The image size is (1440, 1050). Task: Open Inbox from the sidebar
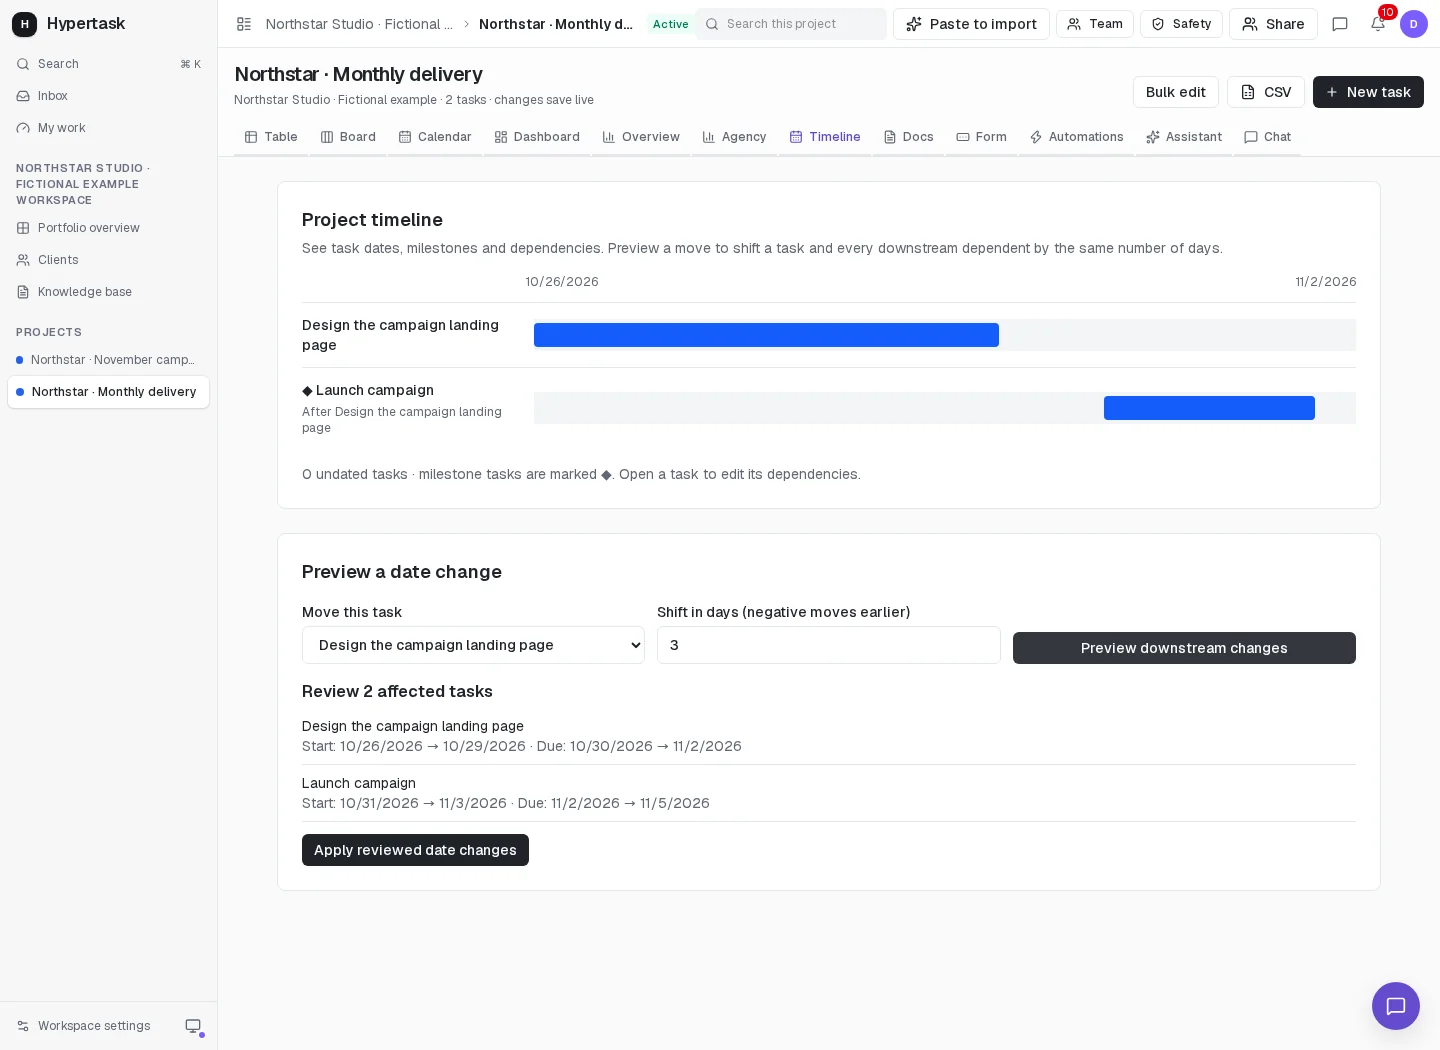tap(108, 96)
